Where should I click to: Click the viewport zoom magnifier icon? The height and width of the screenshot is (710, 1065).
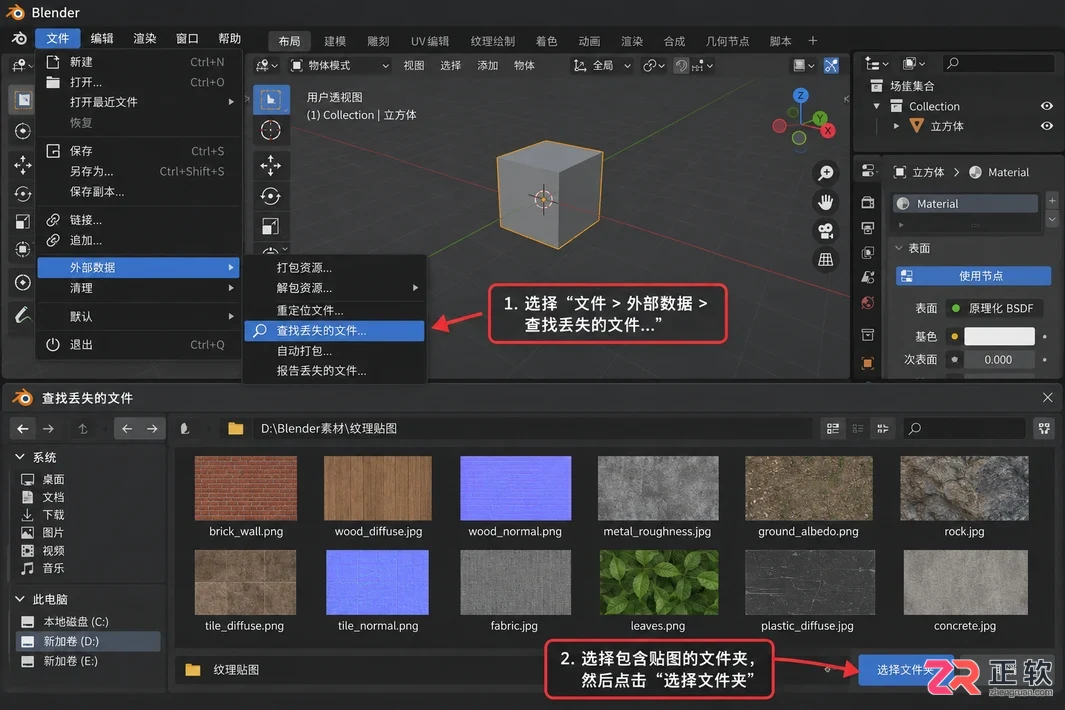(x=825, y=173)
